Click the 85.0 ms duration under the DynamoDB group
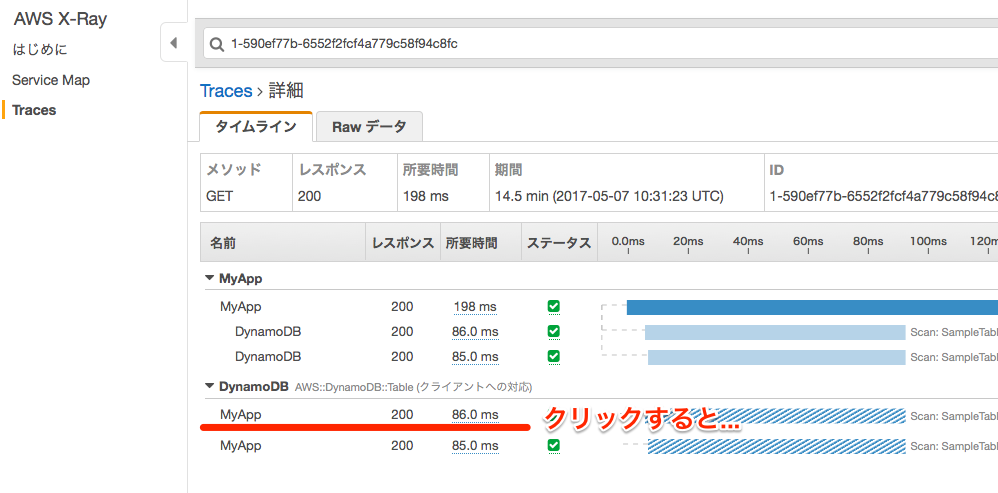 [475, 445]
